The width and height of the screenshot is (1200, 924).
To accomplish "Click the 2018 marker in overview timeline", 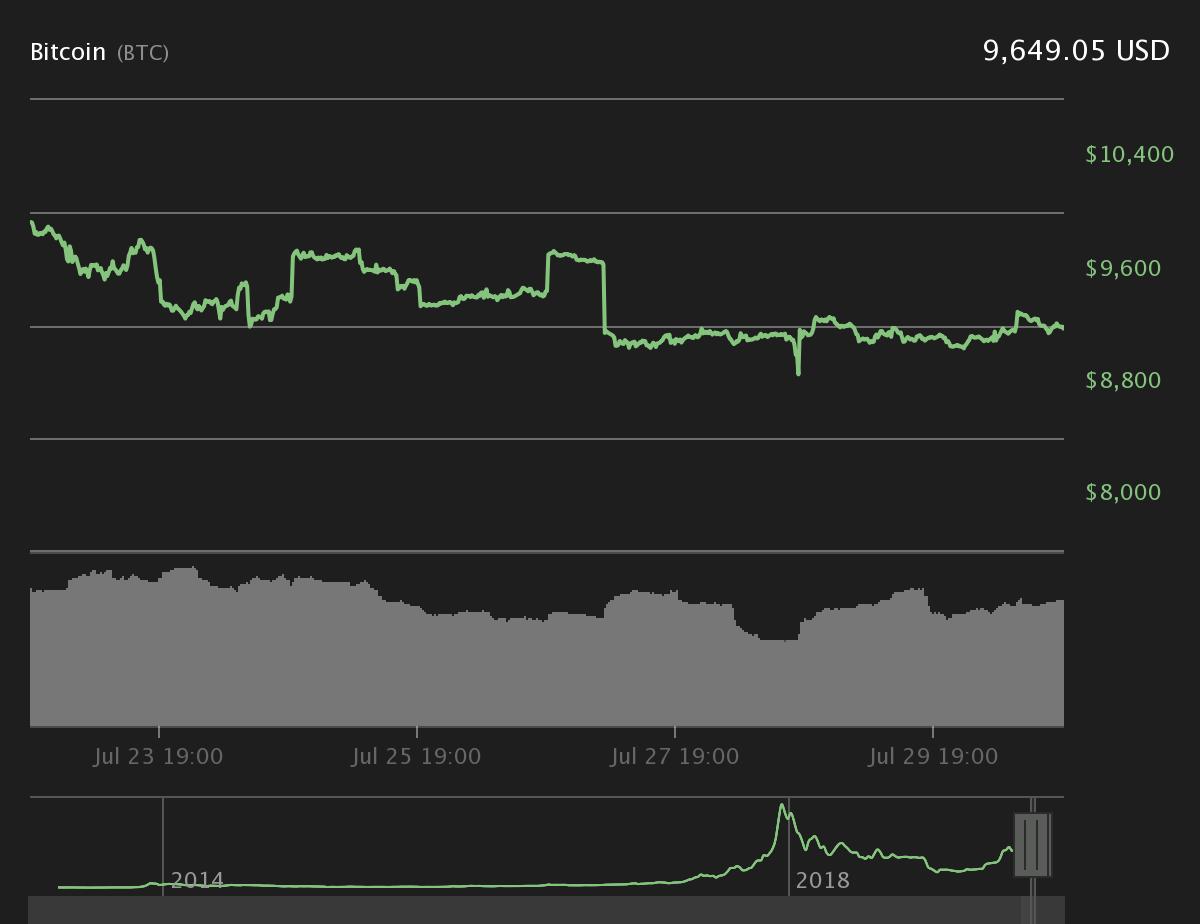I will [823, 881].
